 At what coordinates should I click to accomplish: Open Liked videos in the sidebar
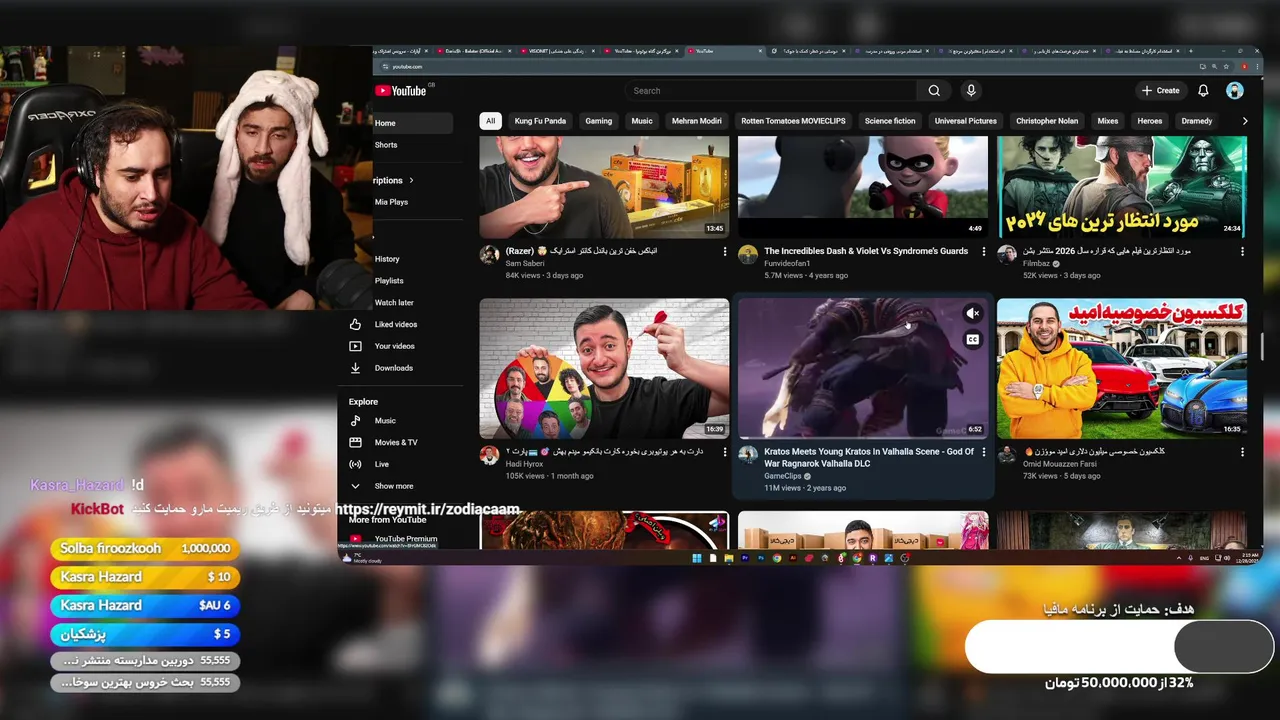pos(396,325)
